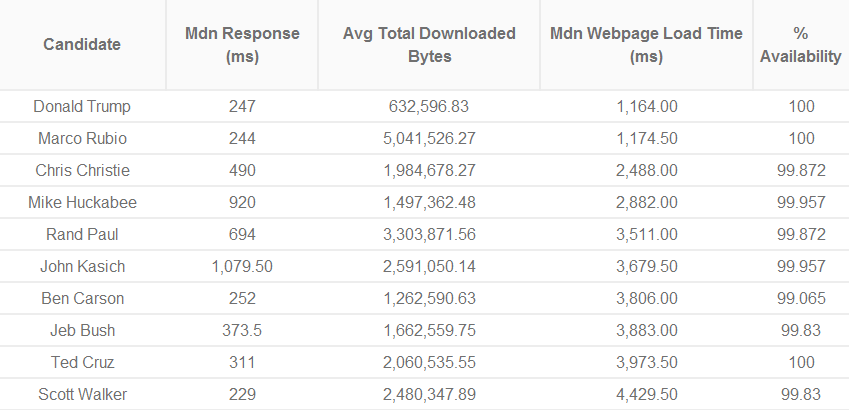Click Donald Trump's availability value 100
The width and height of the screenshot is (849, 410).
click(801, 106)
